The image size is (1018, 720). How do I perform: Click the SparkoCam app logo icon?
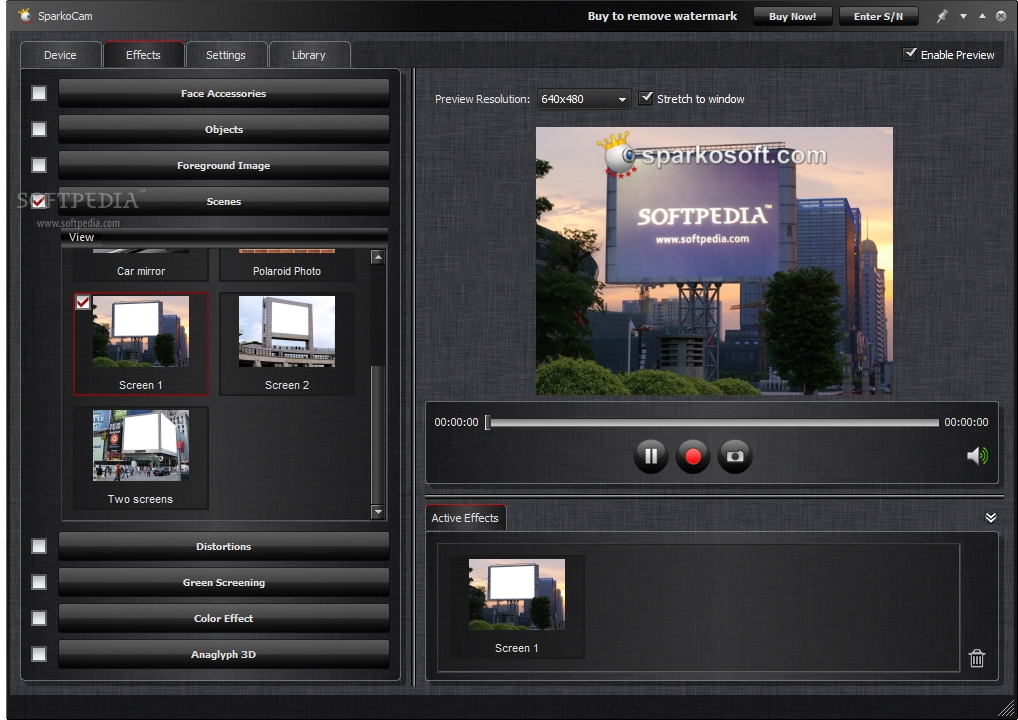(x=24, y=15)
